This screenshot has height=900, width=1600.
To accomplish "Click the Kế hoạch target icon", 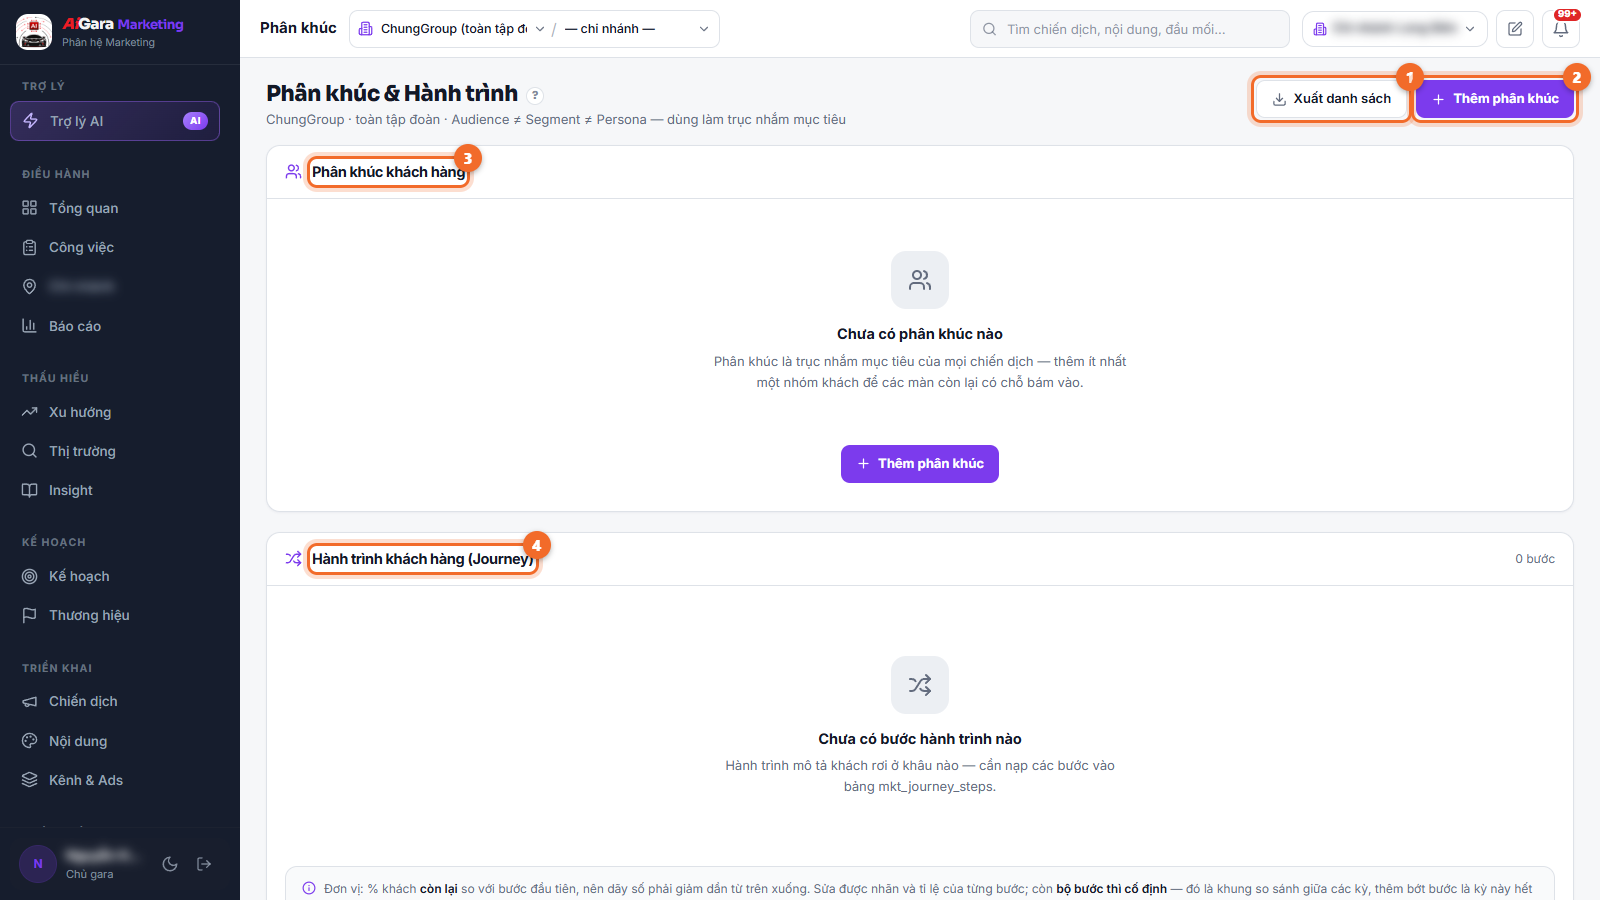I will tap(30, 576).
